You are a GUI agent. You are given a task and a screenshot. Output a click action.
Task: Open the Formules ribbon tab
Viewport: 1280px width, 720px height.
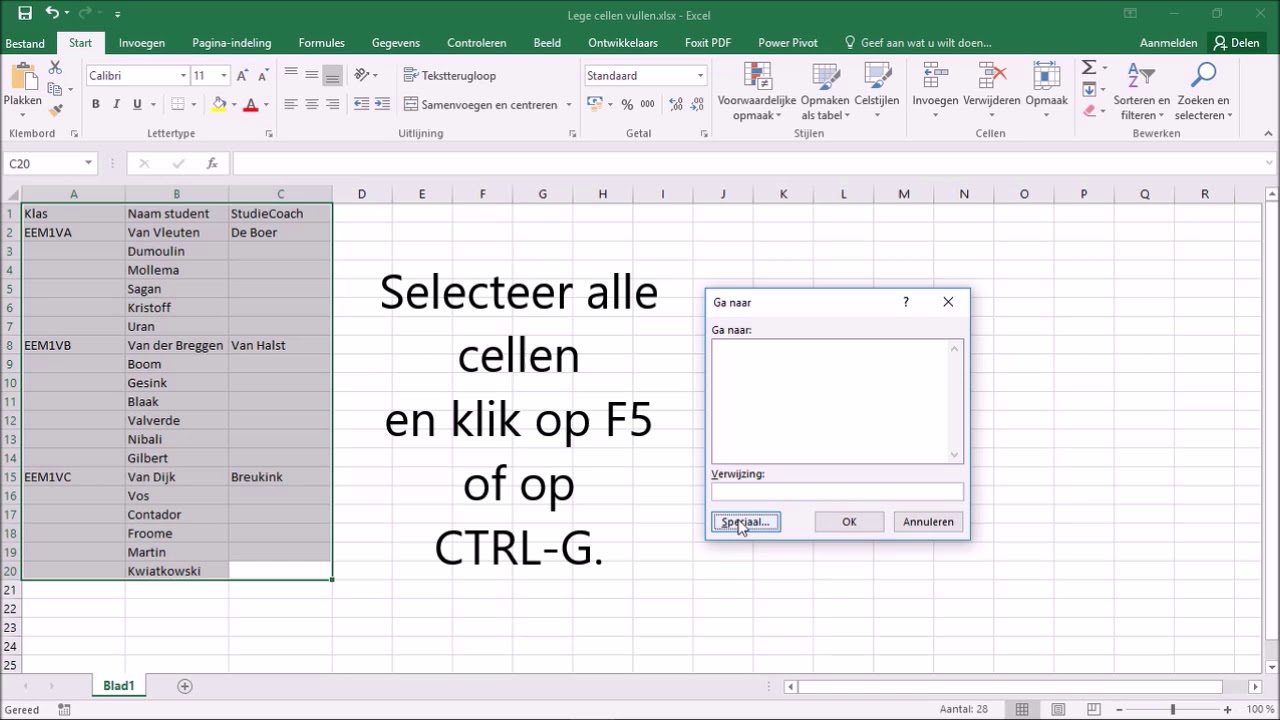[322, 43]
